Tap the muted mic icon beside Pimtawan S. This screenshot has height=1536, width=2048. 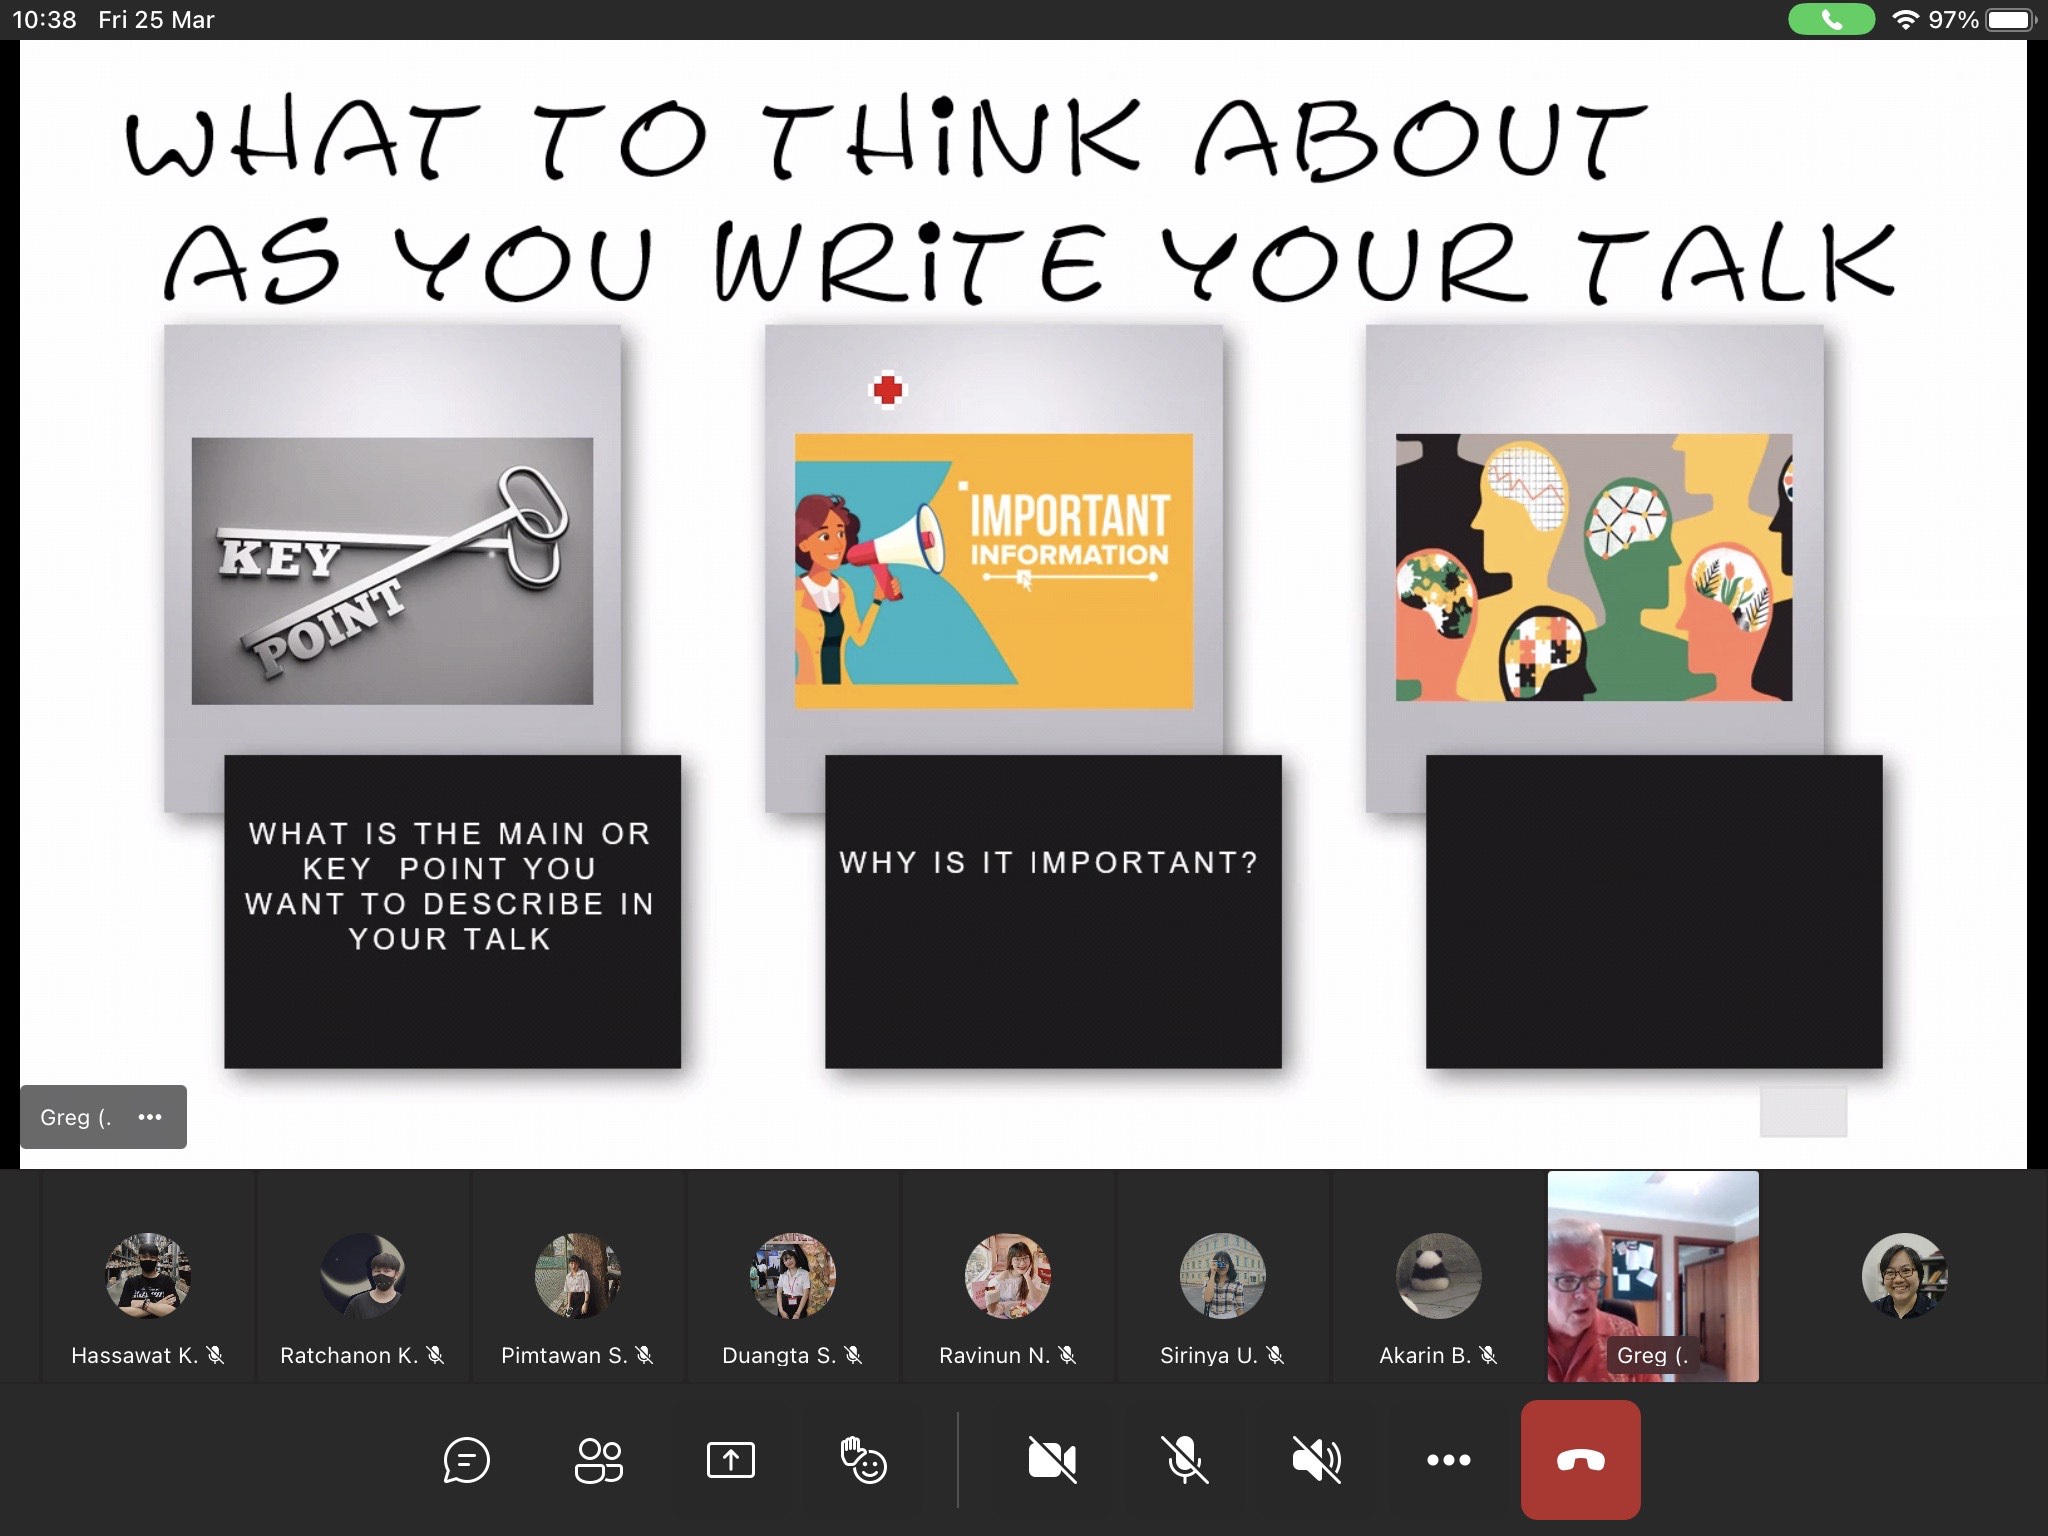644,1355
